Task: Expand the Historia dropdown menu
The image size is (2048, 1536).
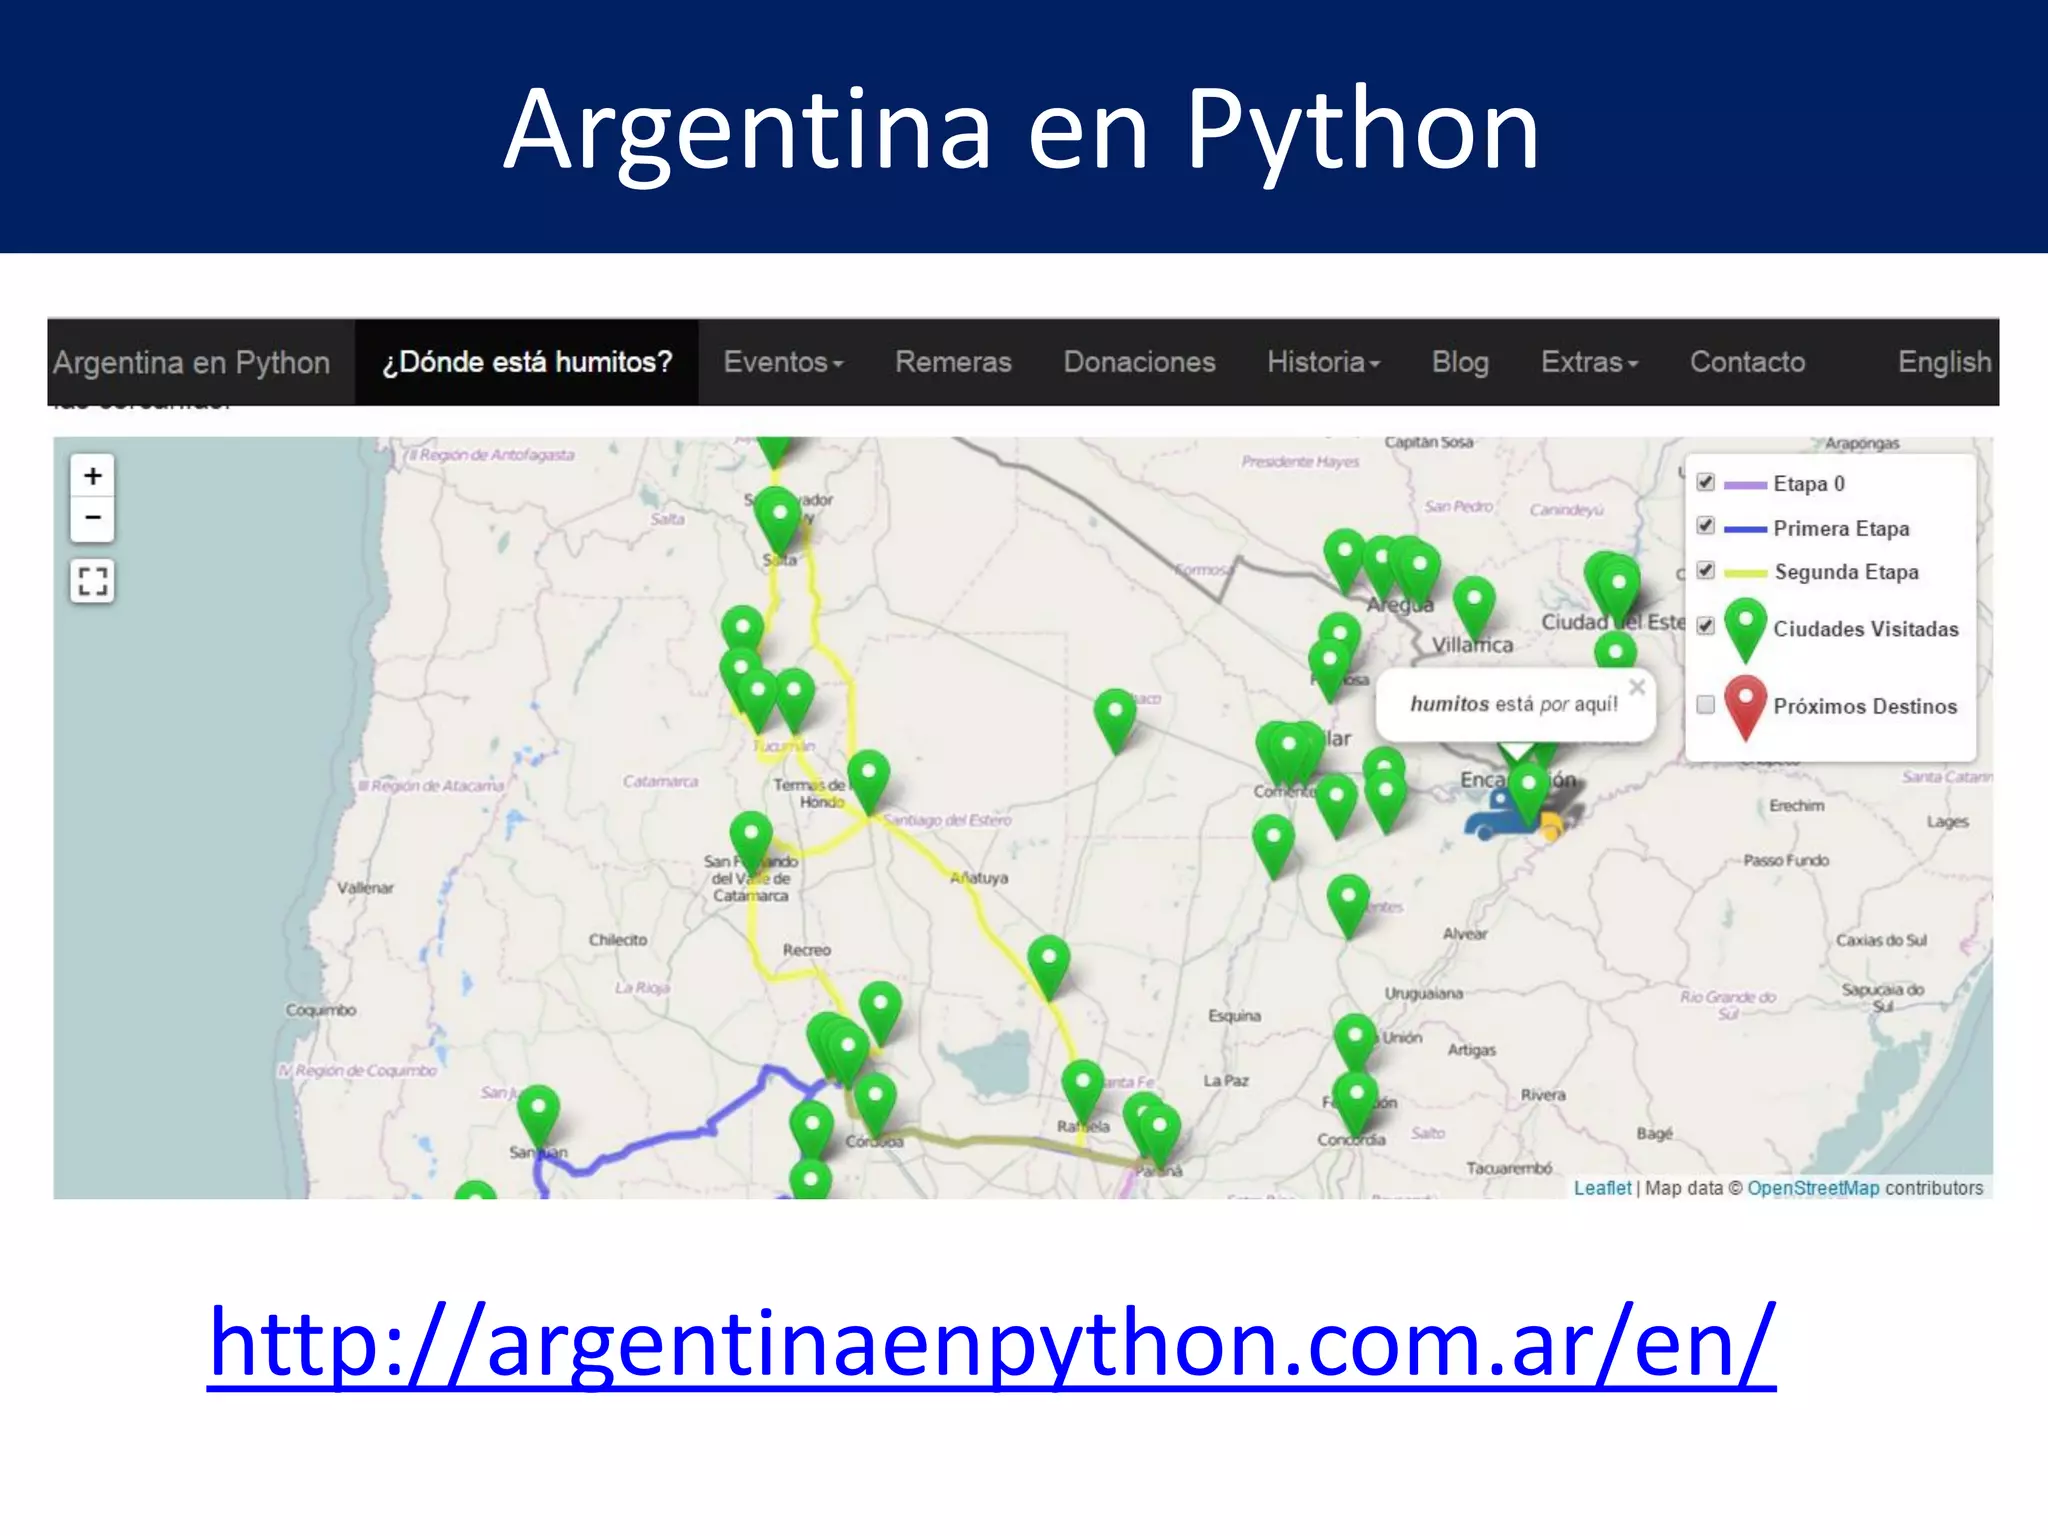Action: (1324, 362)
